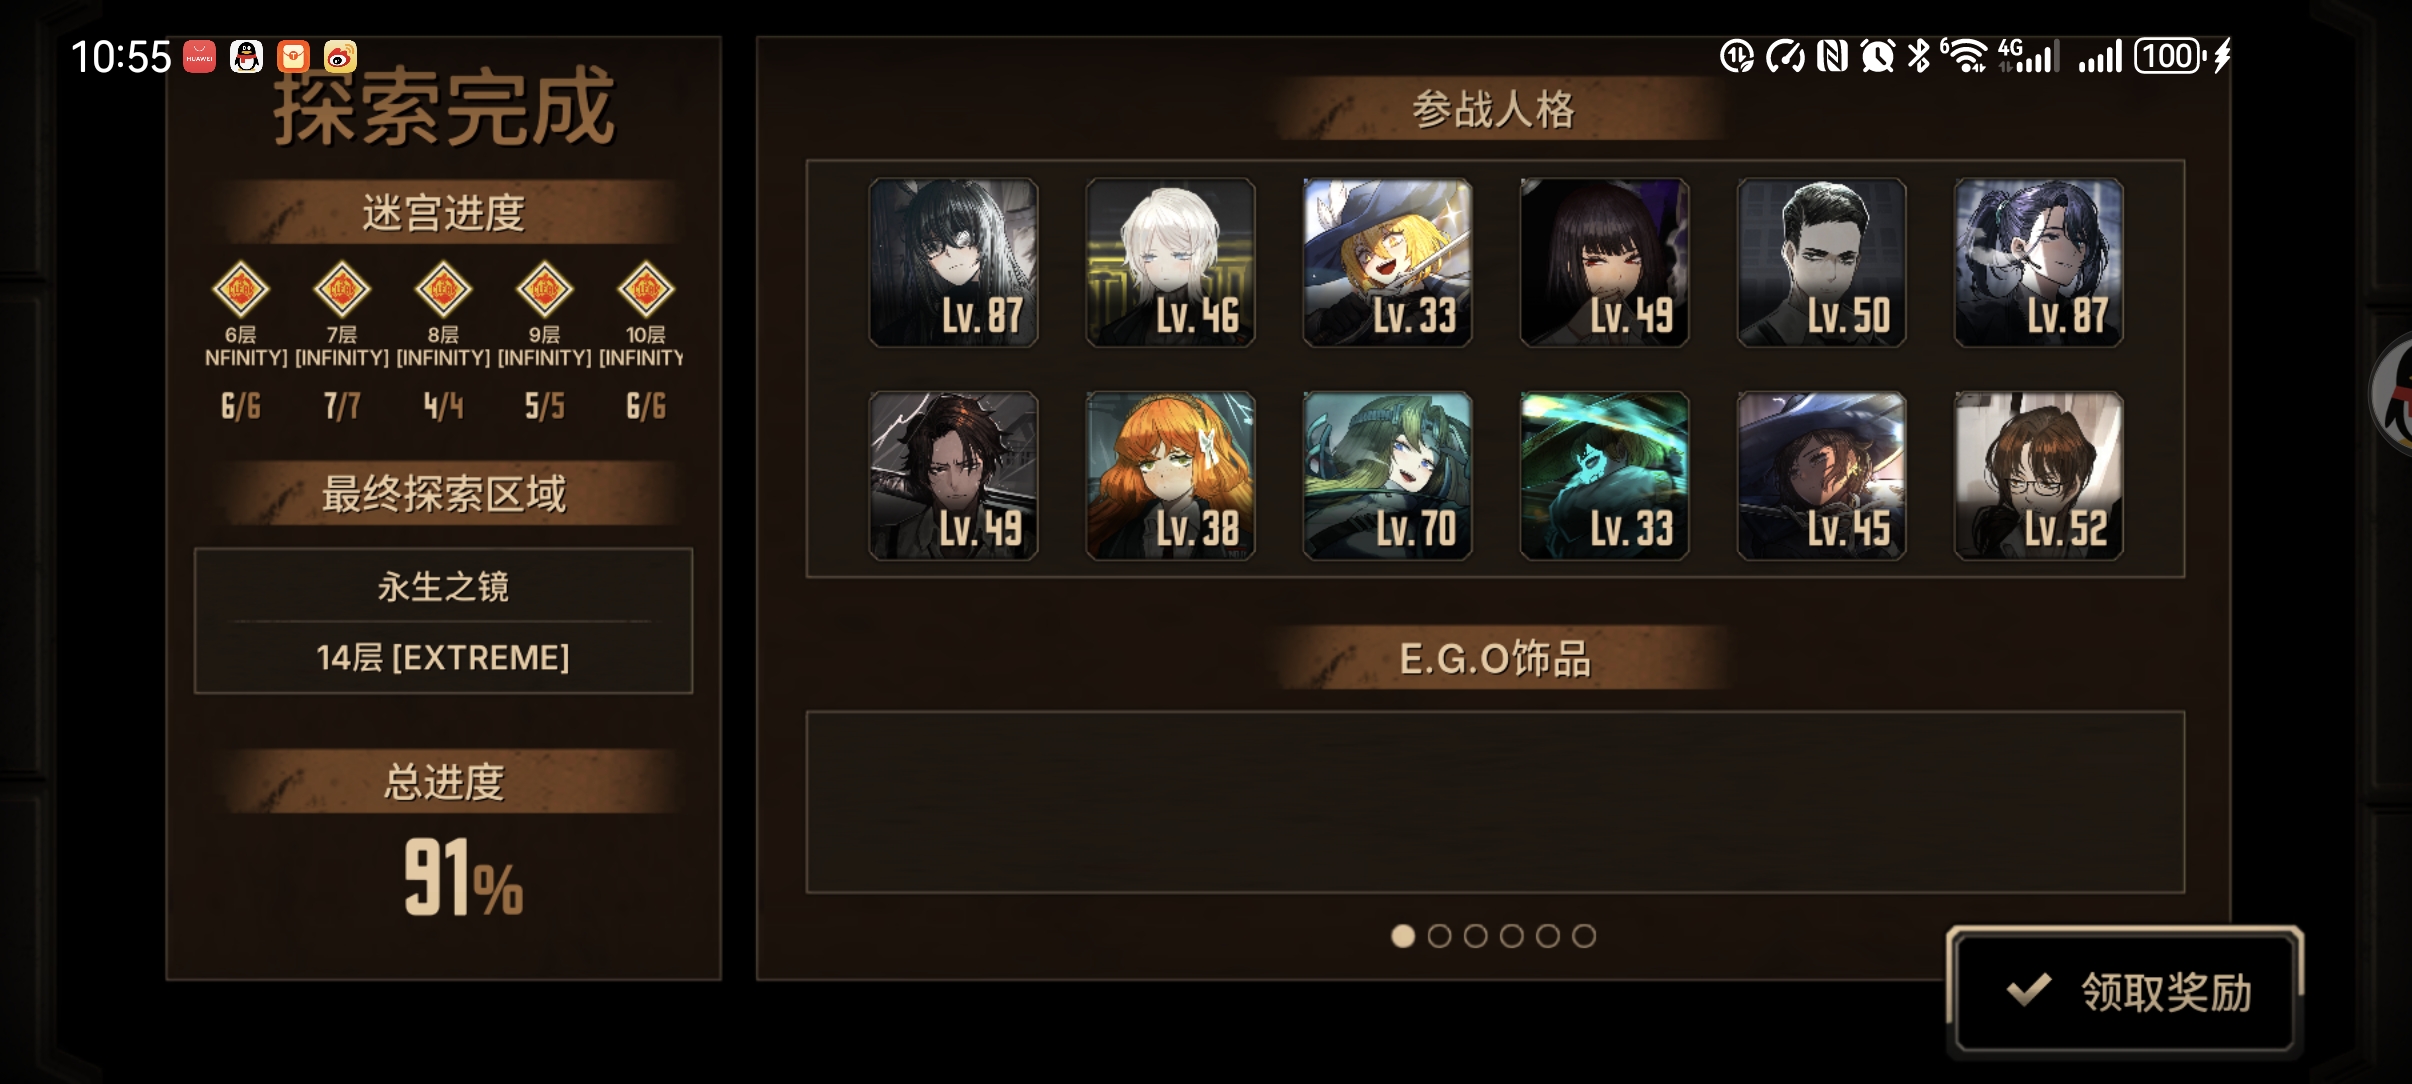The width and height of the screenshot is (2412, 1084).
Task: Tap the 领取奖励 claim rewards button
Action: click(2124, 990)
